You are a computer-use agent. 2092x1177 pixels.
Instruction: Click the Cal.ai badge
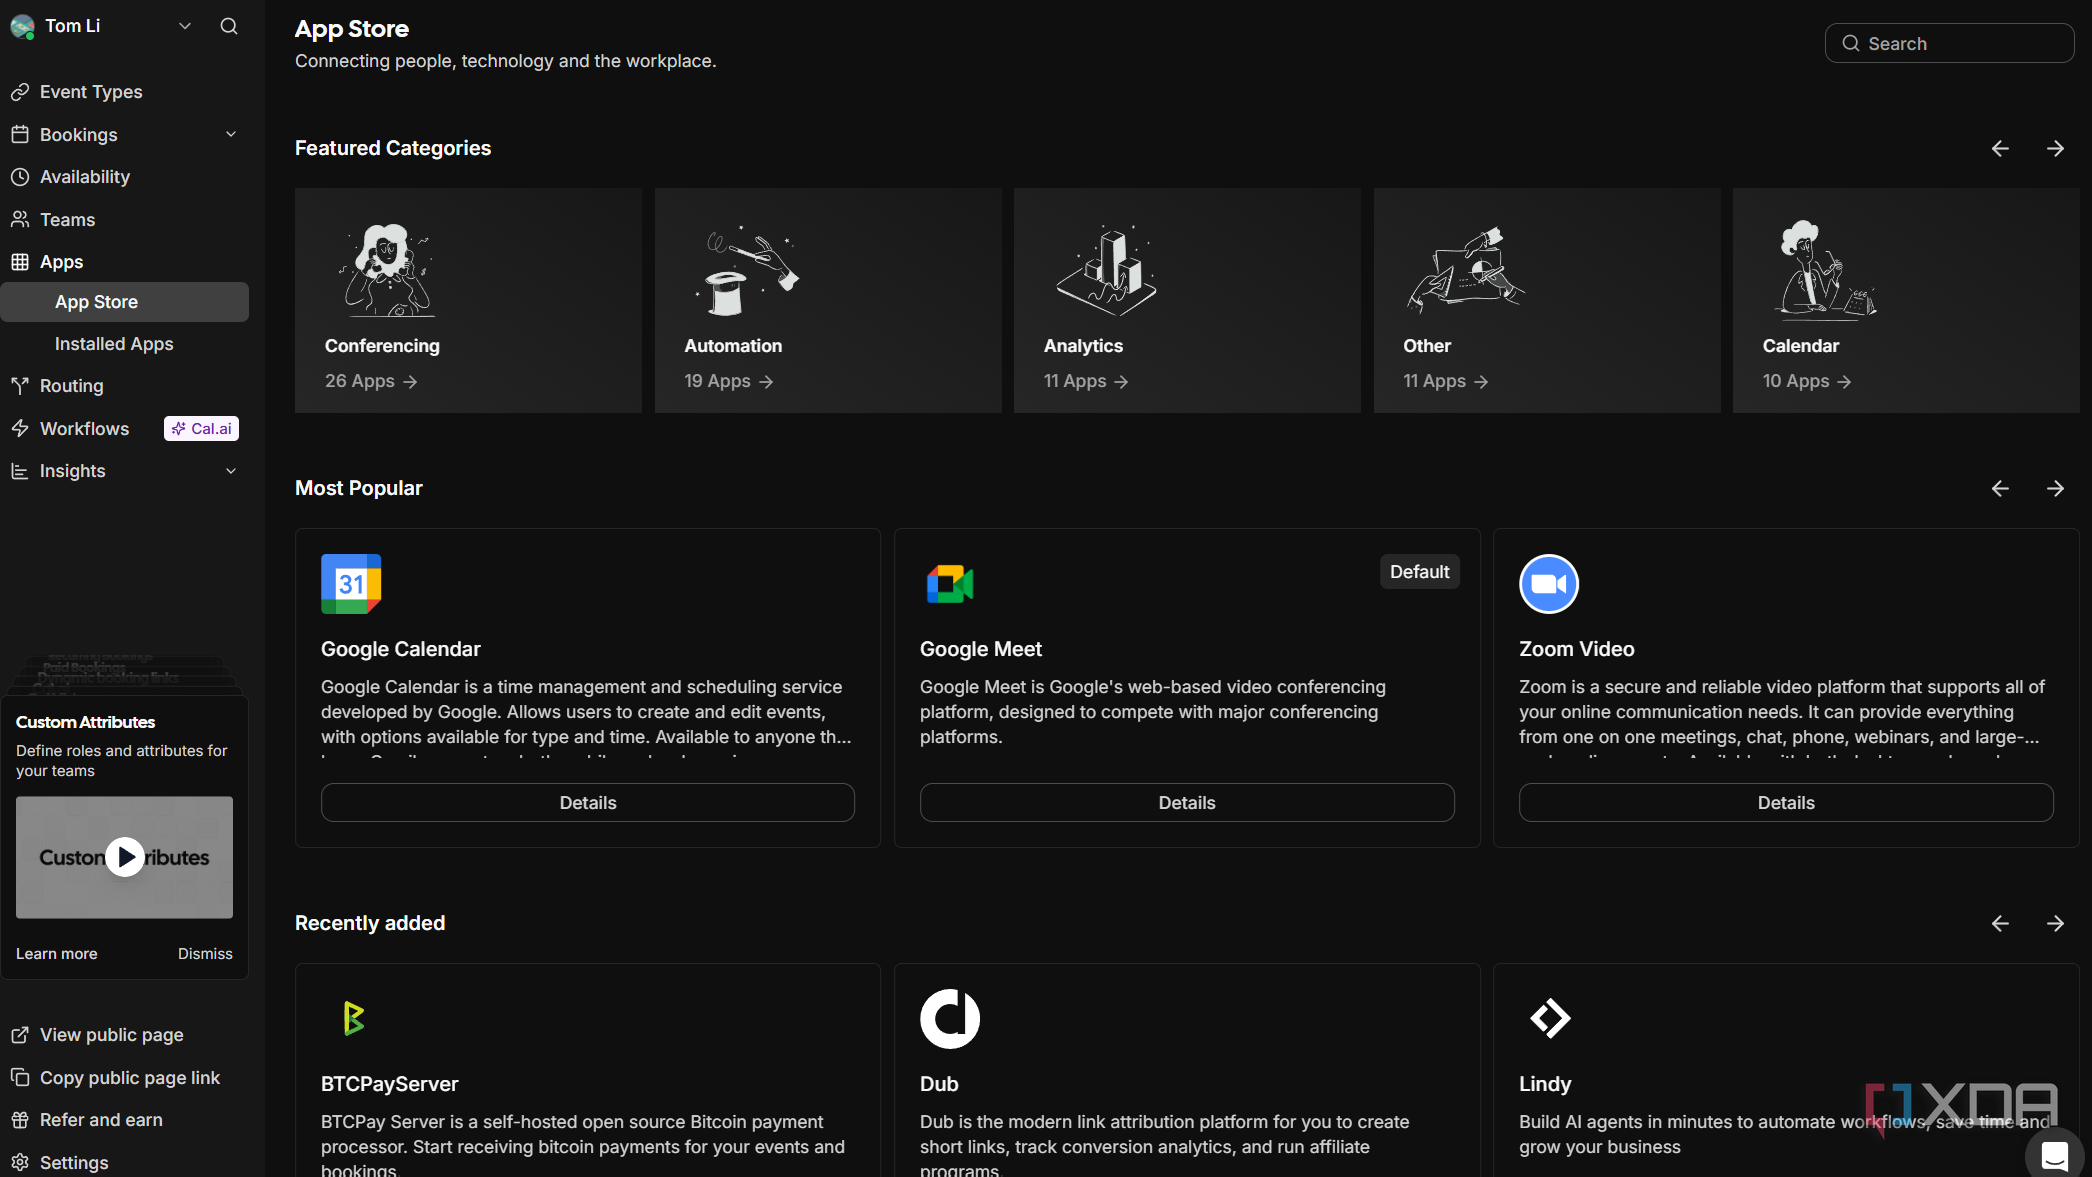click(x=201, y=429)
